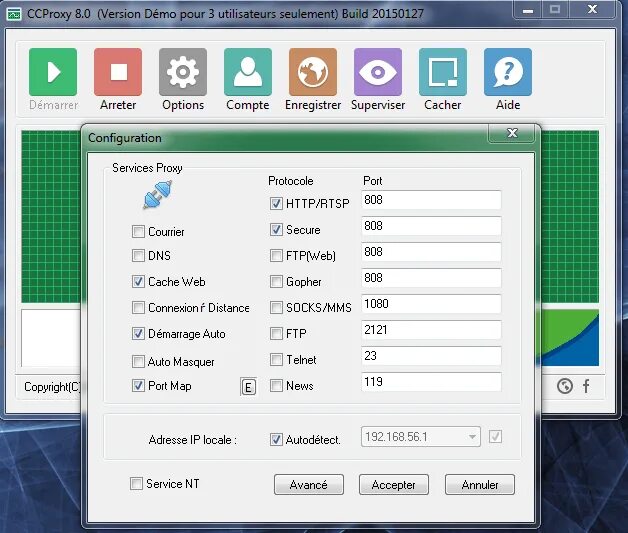This screenshot has width=628, height=533.
Task: Click the News port field 119
Action: pyautogui.click(x=431, y=382)
